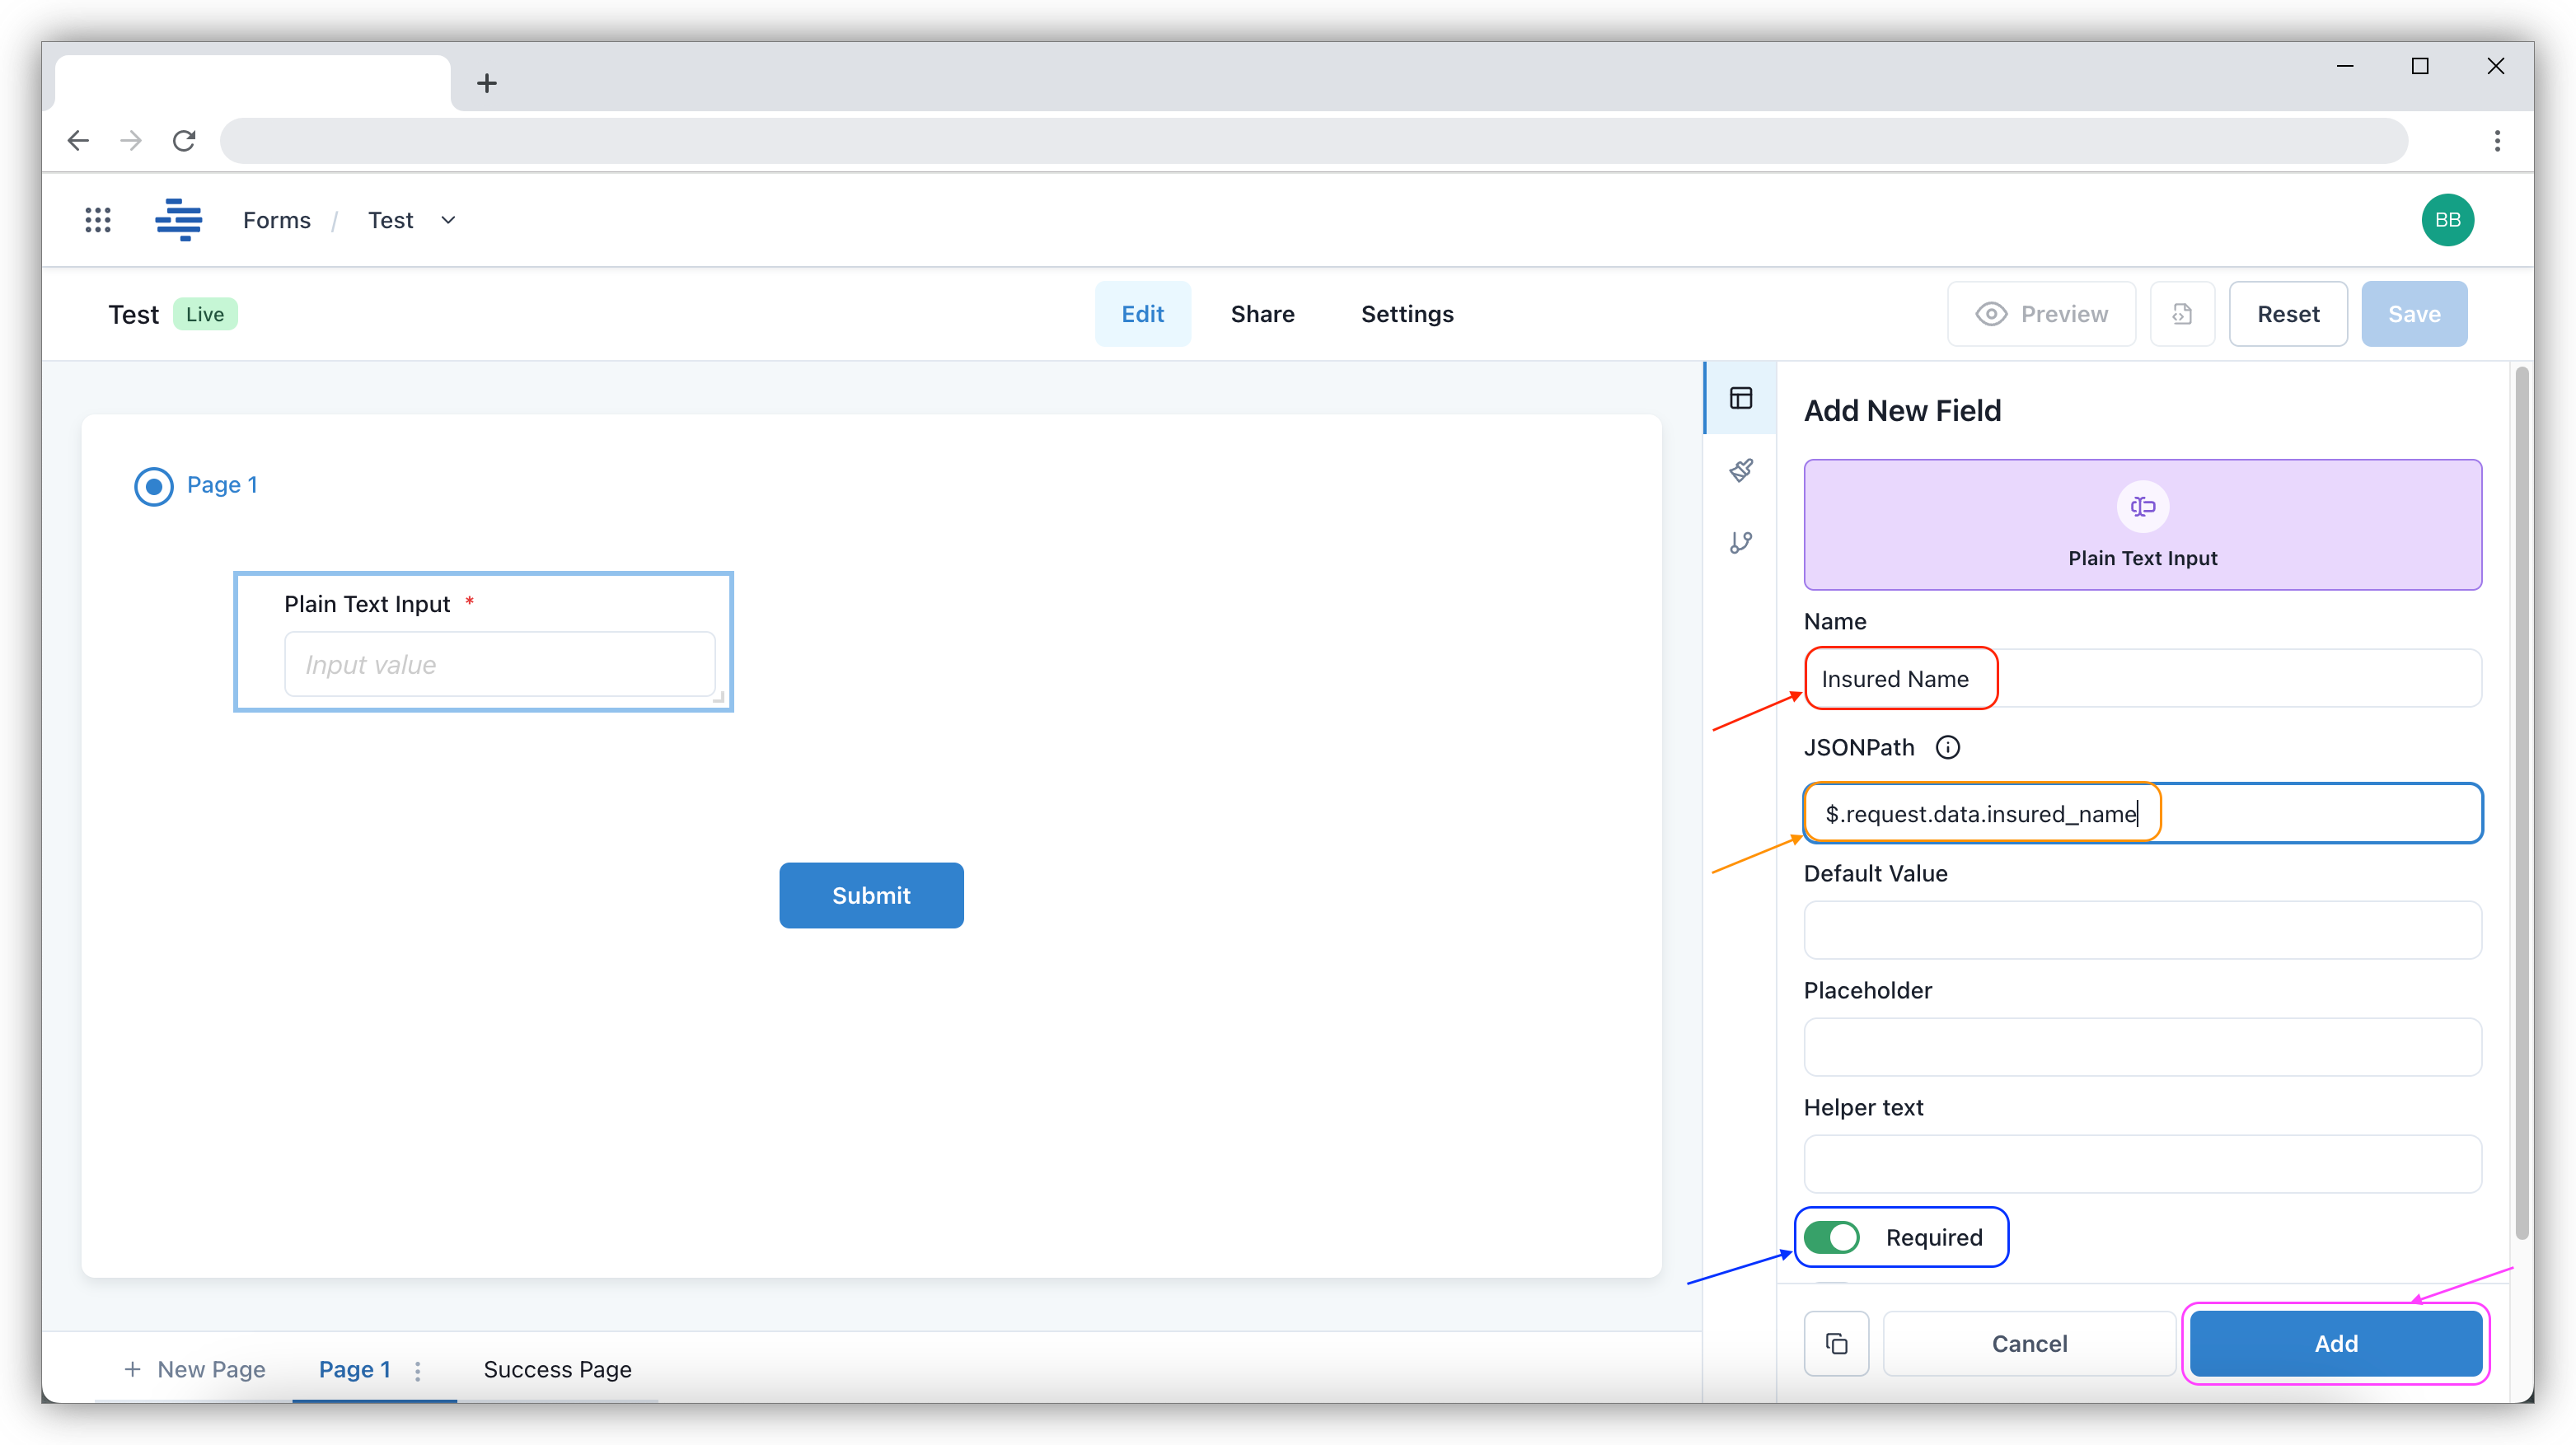Image resolution: width=2576 pixels, height=1445 pixels.
Task: Open the BB user avatar
Action: click(x=2447, y=220)
